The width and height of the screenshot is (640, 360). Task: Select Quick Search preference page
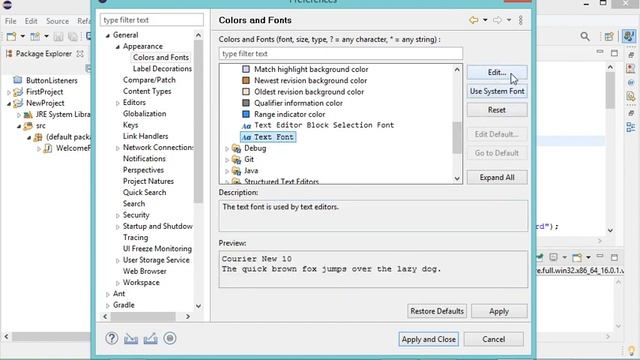coord(144,192)
